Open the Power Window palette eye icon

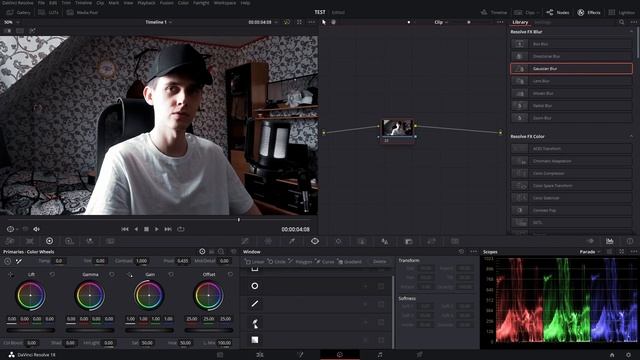click(x=315, y=241)
